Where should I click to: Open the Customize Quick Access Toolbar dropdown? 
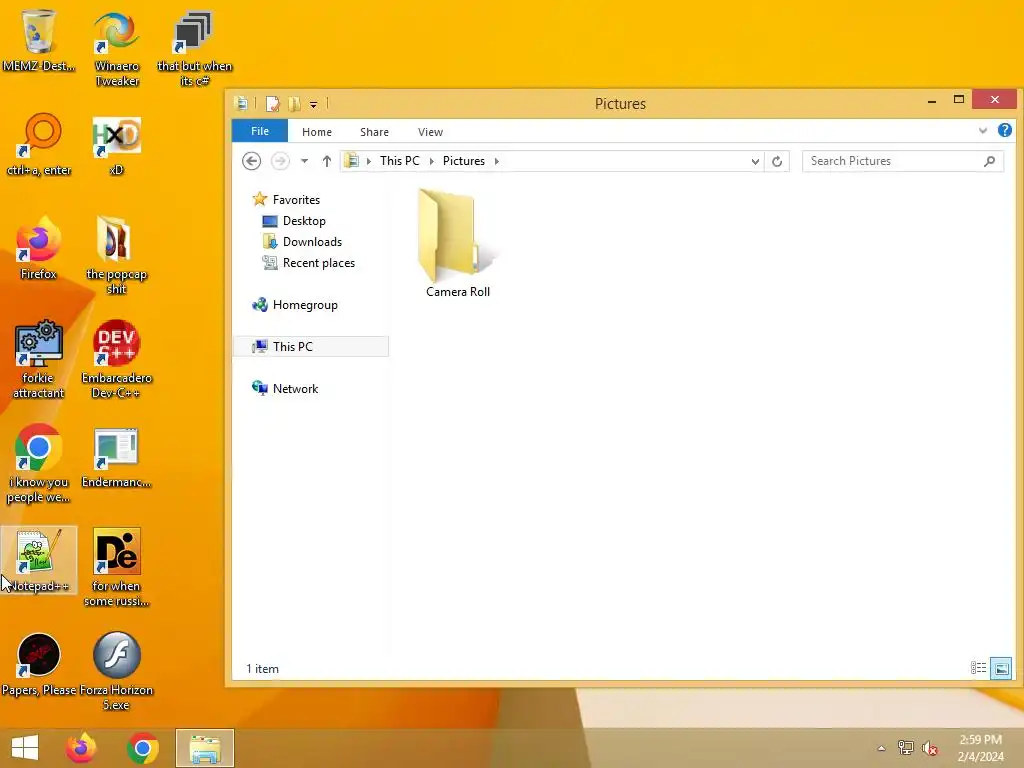[x=313, y=104]
